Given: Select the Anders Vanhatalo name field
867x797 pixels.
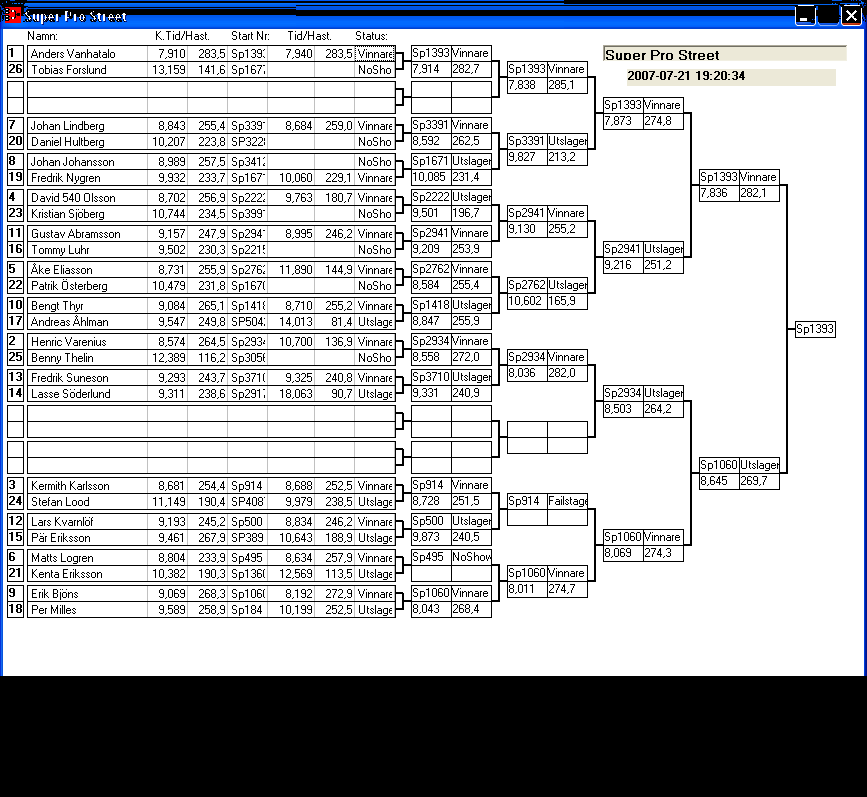Looking at the screenshot, I should pyautogui.click(x=86, y=54).
